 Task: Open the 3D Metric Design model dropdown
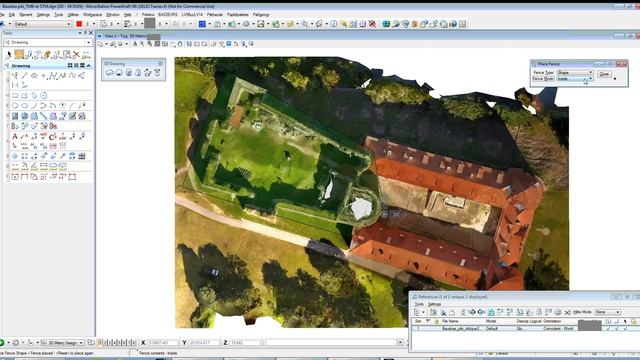pyautogui.click(x=62, y=343)
